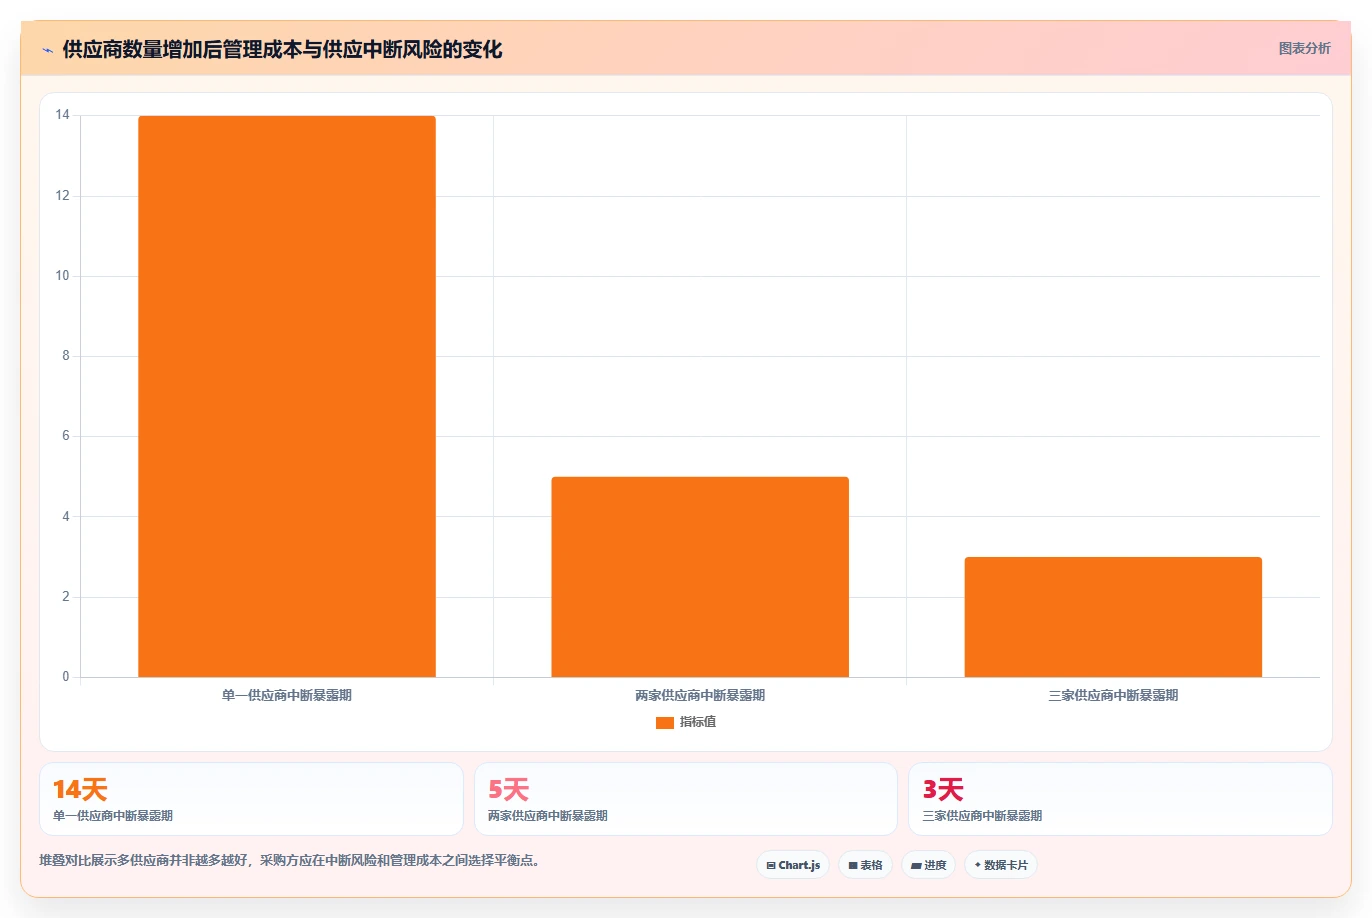Click the chart title 供应商数量增加后管理成本与供应中断风险的变化
Image resolution: width=1372 pixels, height=918 pixels.
coord(282,49)
